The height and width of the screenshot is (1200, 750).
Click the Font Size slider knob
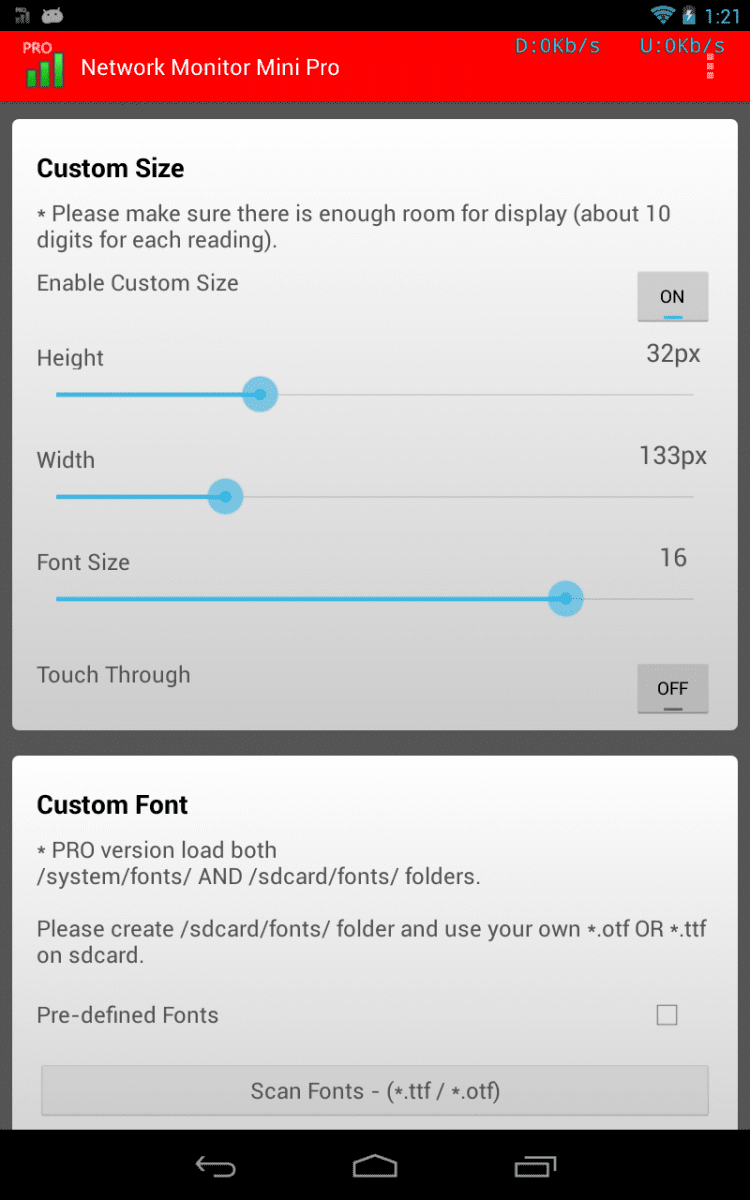(x=566, y=599)
